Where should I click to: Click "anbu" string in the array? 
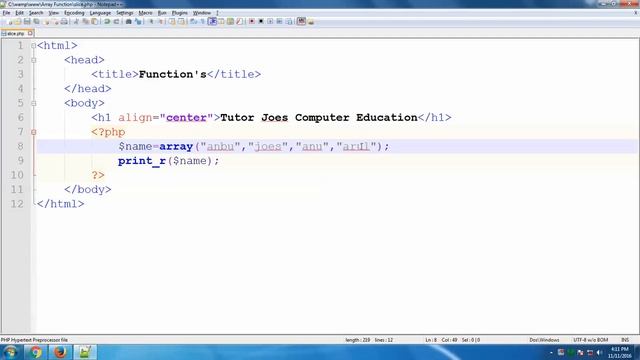[220, 146]
